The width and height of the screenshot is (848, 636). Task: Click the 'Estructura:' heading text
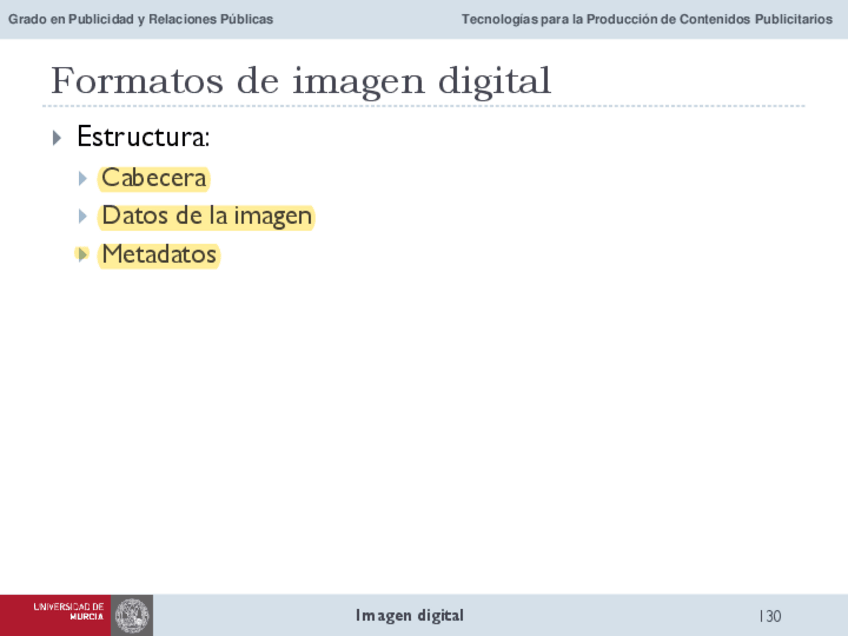[143, 136]
